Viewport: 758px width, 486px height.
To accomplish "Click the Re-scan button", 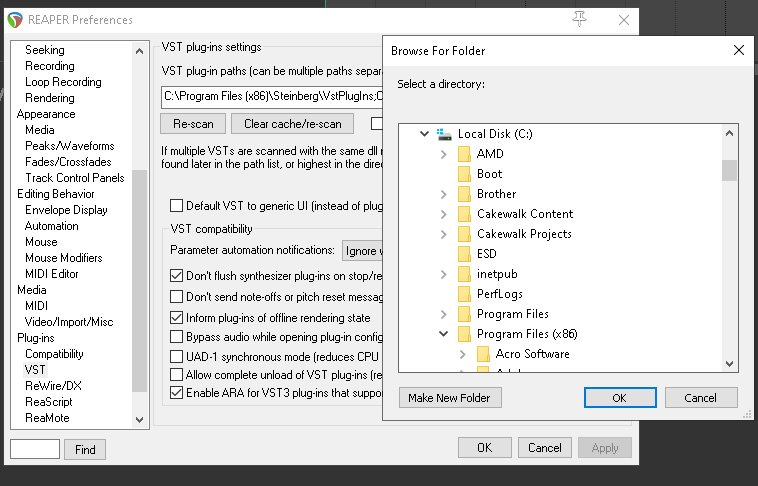I will point(193,124).
